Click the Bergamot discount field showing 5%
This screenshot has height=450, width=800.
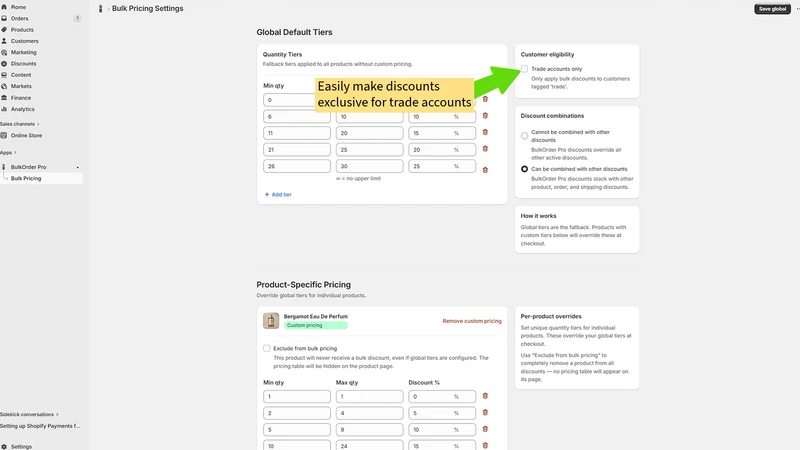coord(442,413)
